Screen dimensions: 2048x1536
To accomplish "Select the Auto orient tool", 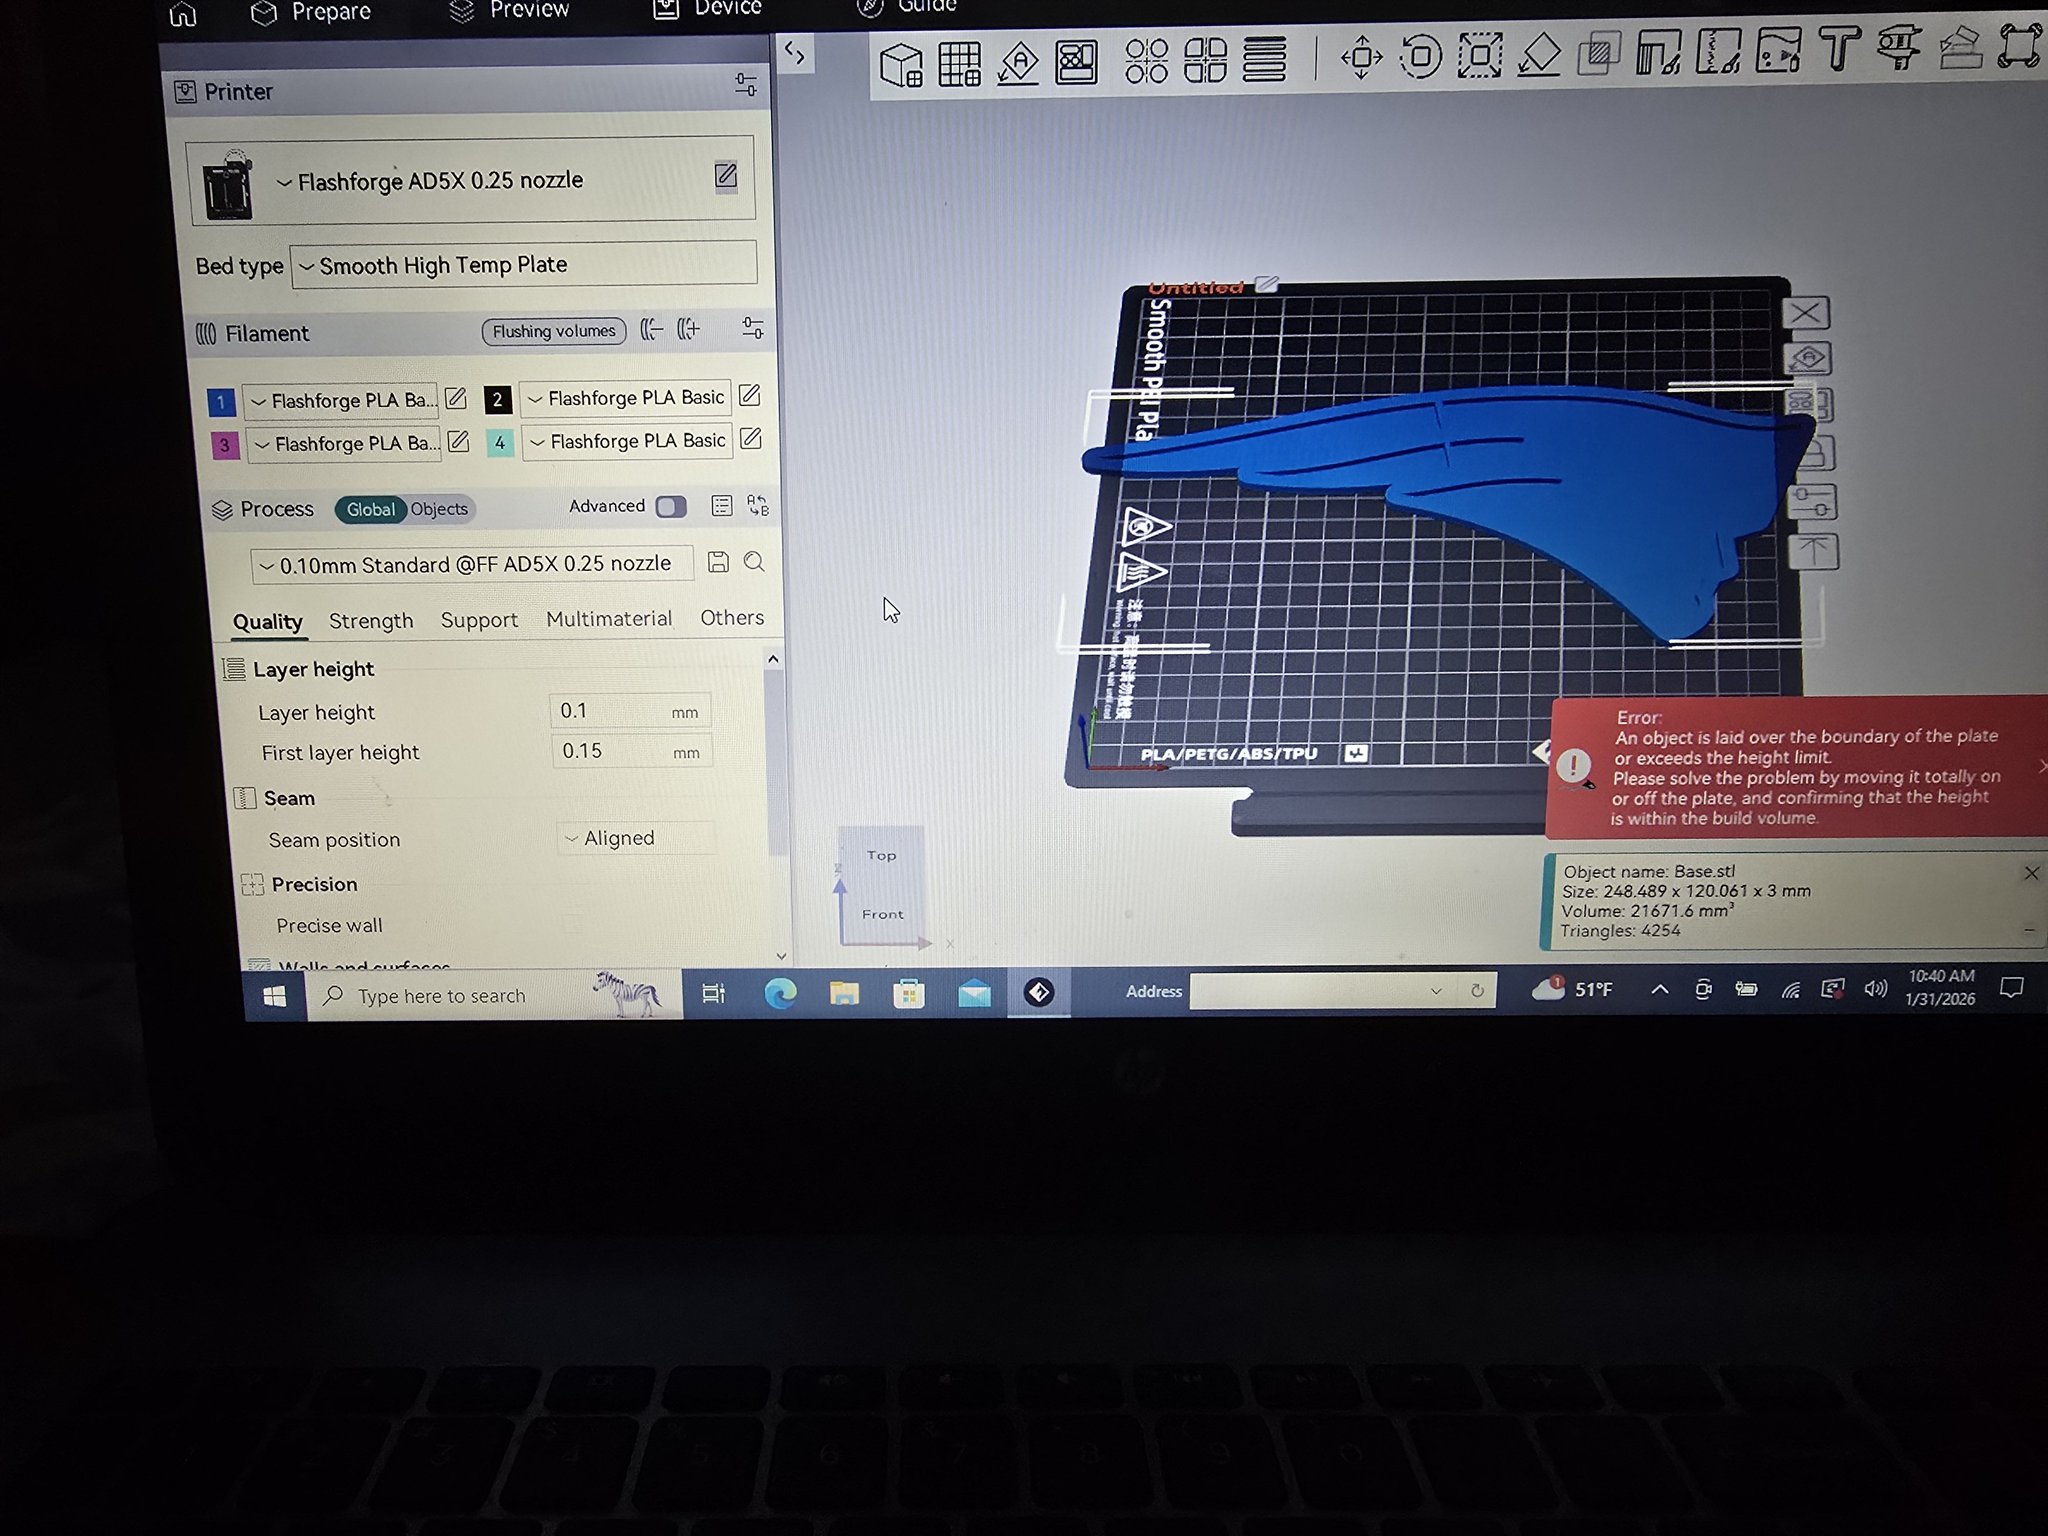I will pos(1018,64).
